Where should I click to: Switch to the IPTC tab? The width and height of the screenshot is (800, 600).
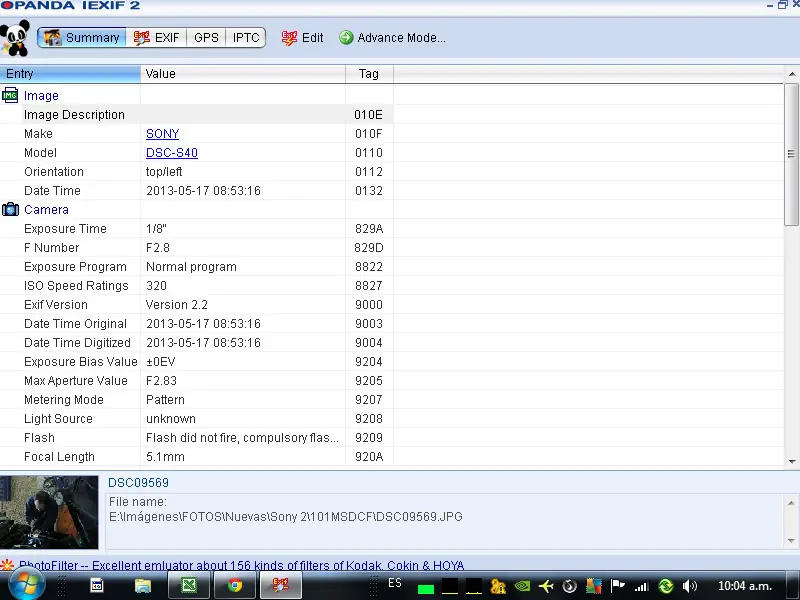point(246,38)
